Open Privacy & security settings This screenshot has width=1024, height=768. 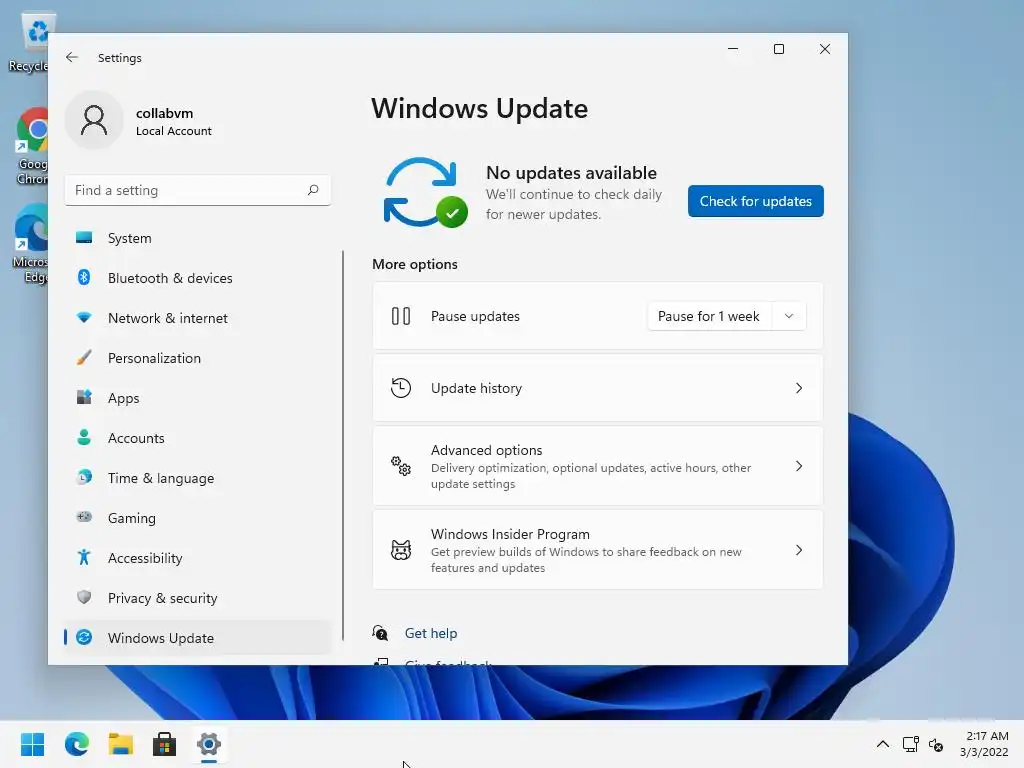pyautogui.click(x=197, y=598)
